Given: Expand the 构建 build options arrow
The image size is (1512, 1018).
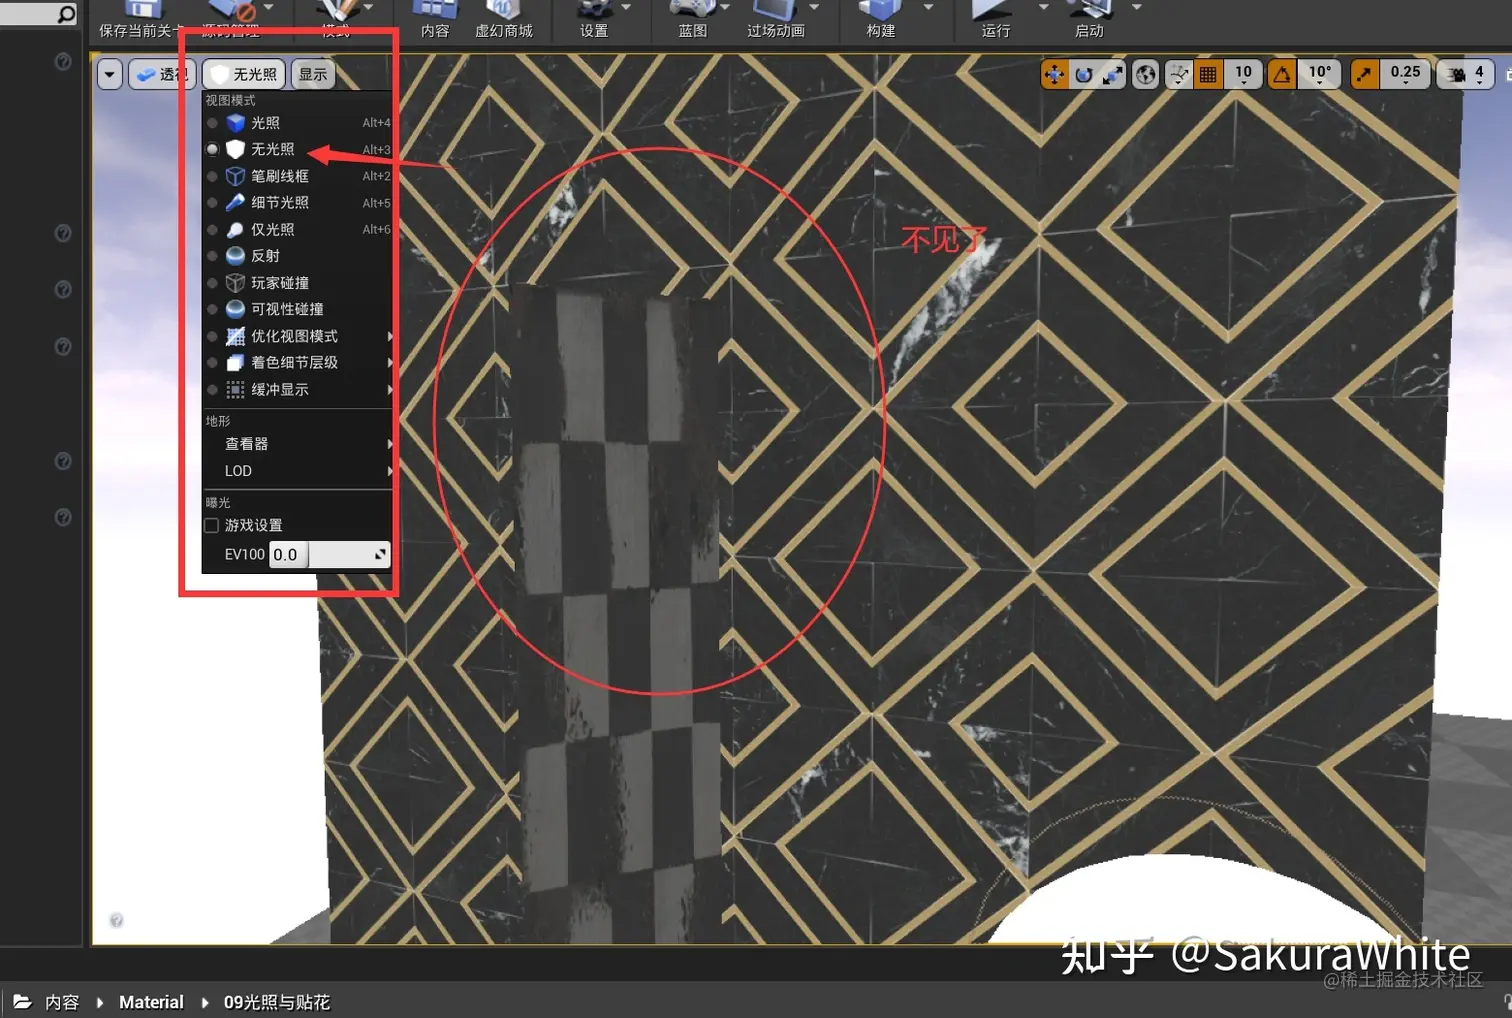Looking at the screenshot, I should pyautogui.click(x=928, y=8).
